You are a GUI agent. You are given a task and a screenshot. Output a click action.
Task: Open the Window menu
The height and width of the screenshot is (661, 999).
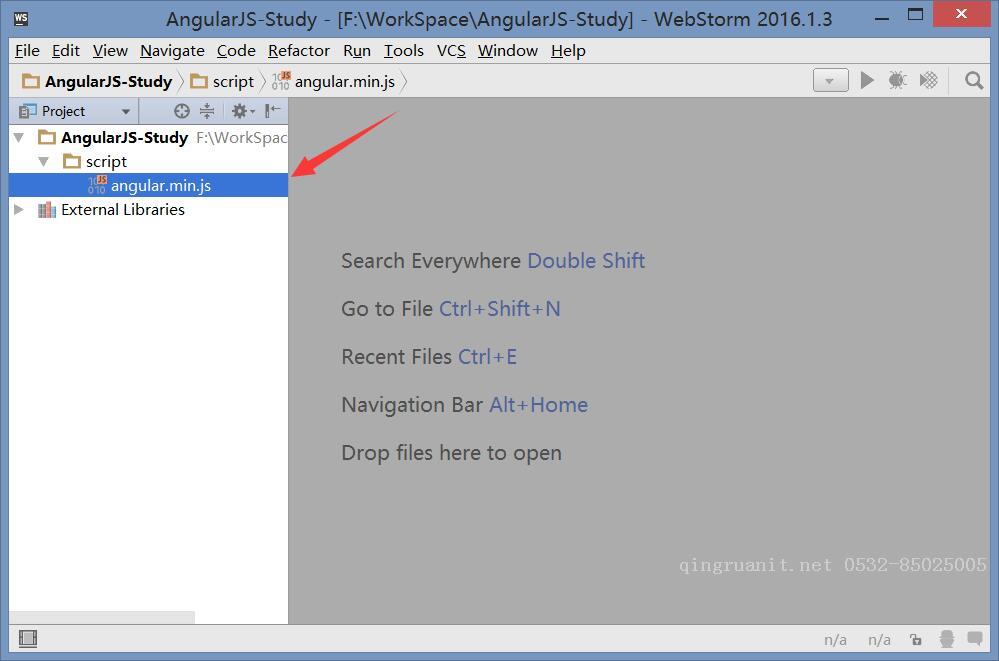508,50
